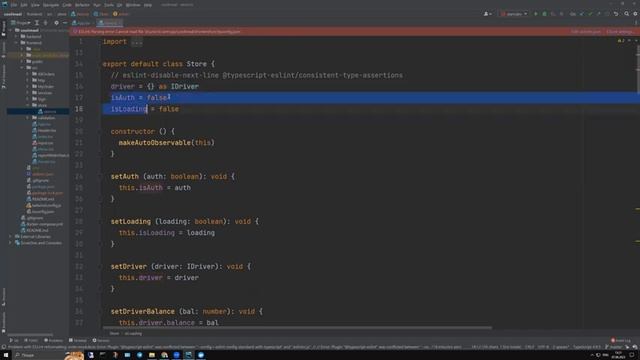Switch to the App.tsx editor tab

(x=81, y=23)
